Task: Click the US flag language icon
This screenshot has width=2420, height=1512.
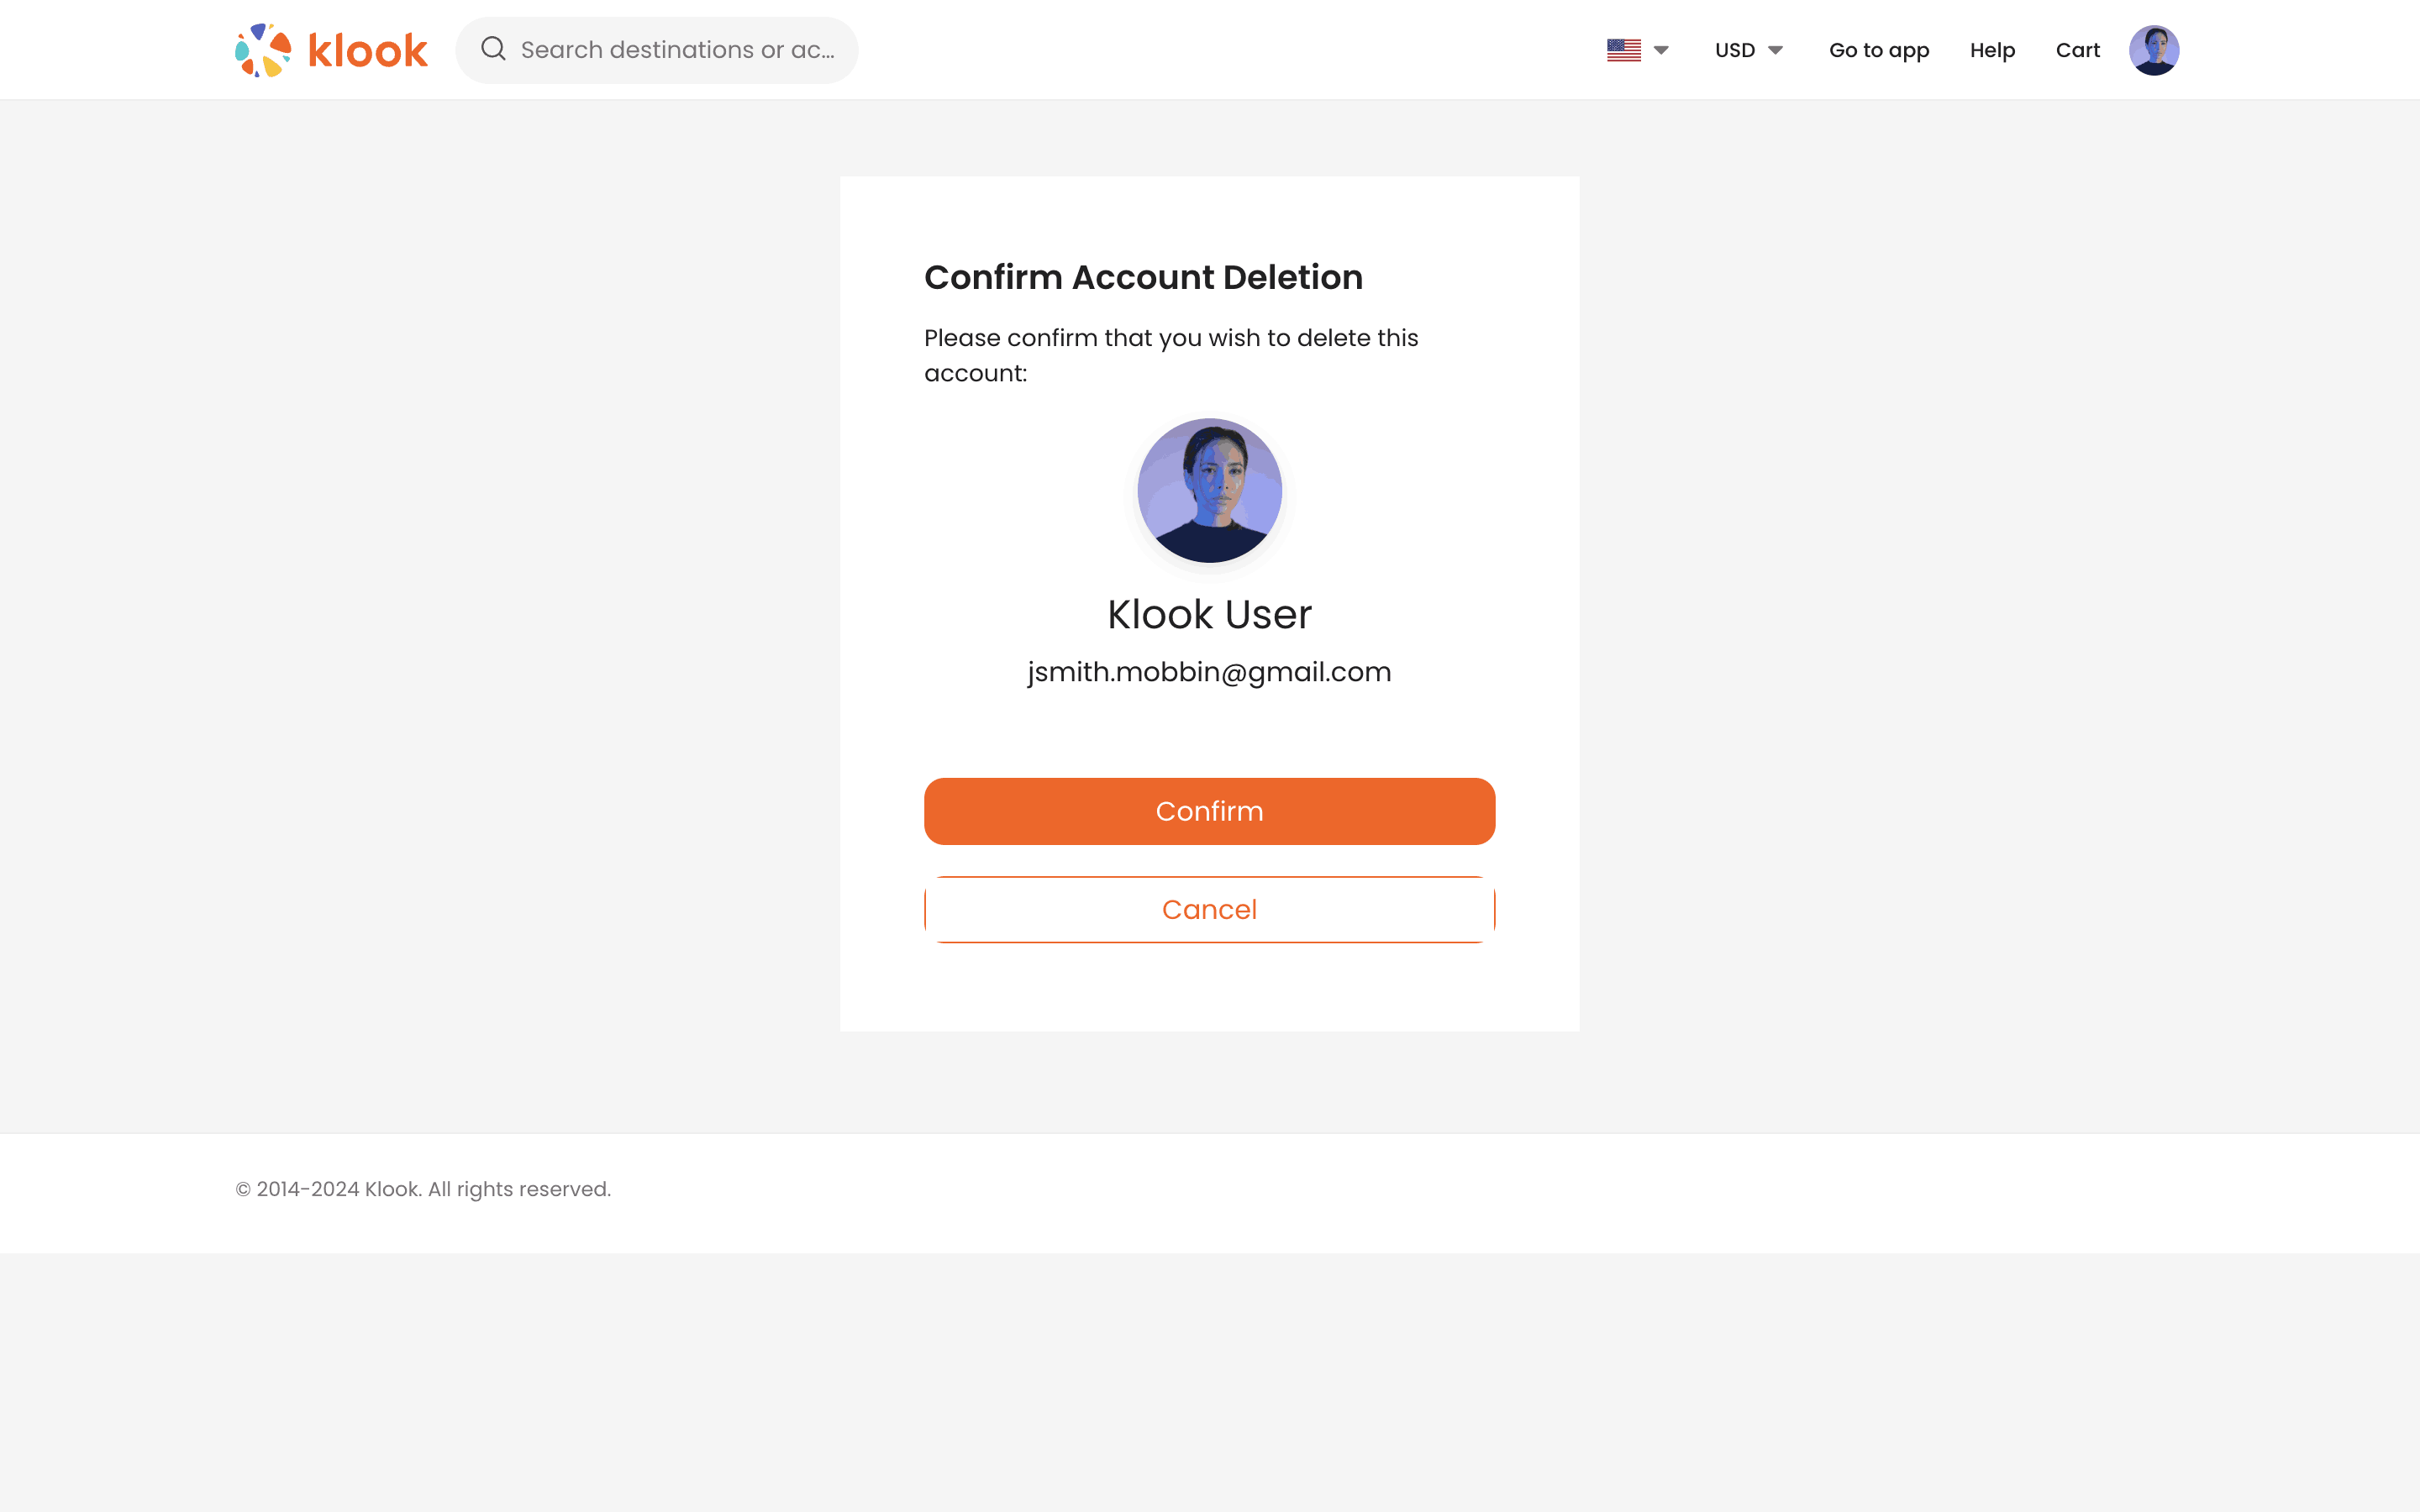Action: tap(1623, 50)
